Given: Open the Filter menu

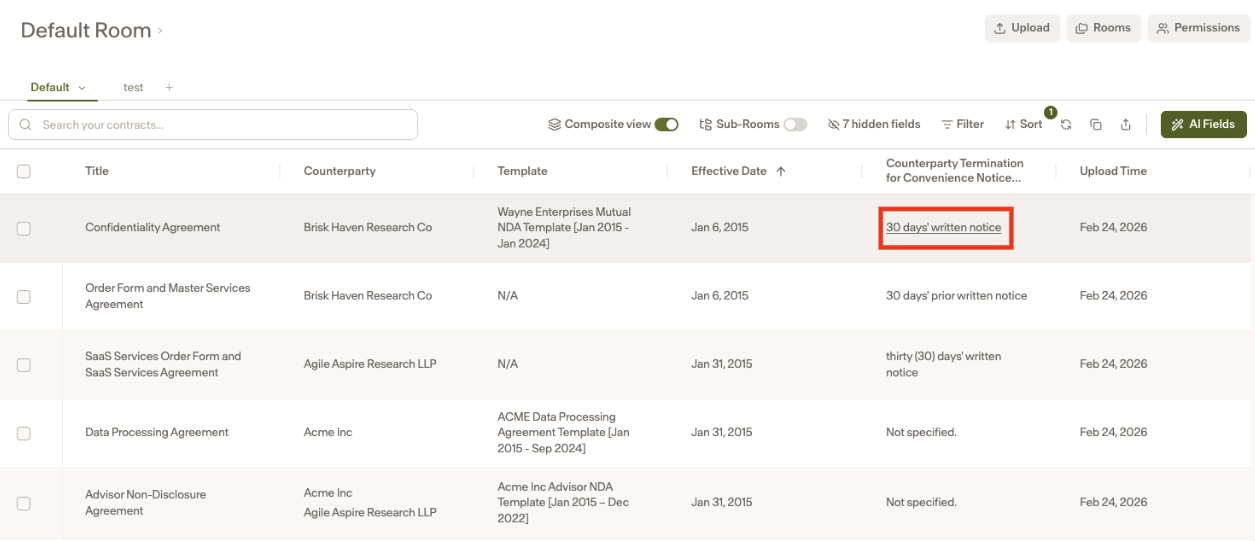Looking at the screenshot, I should click(963, 124).
